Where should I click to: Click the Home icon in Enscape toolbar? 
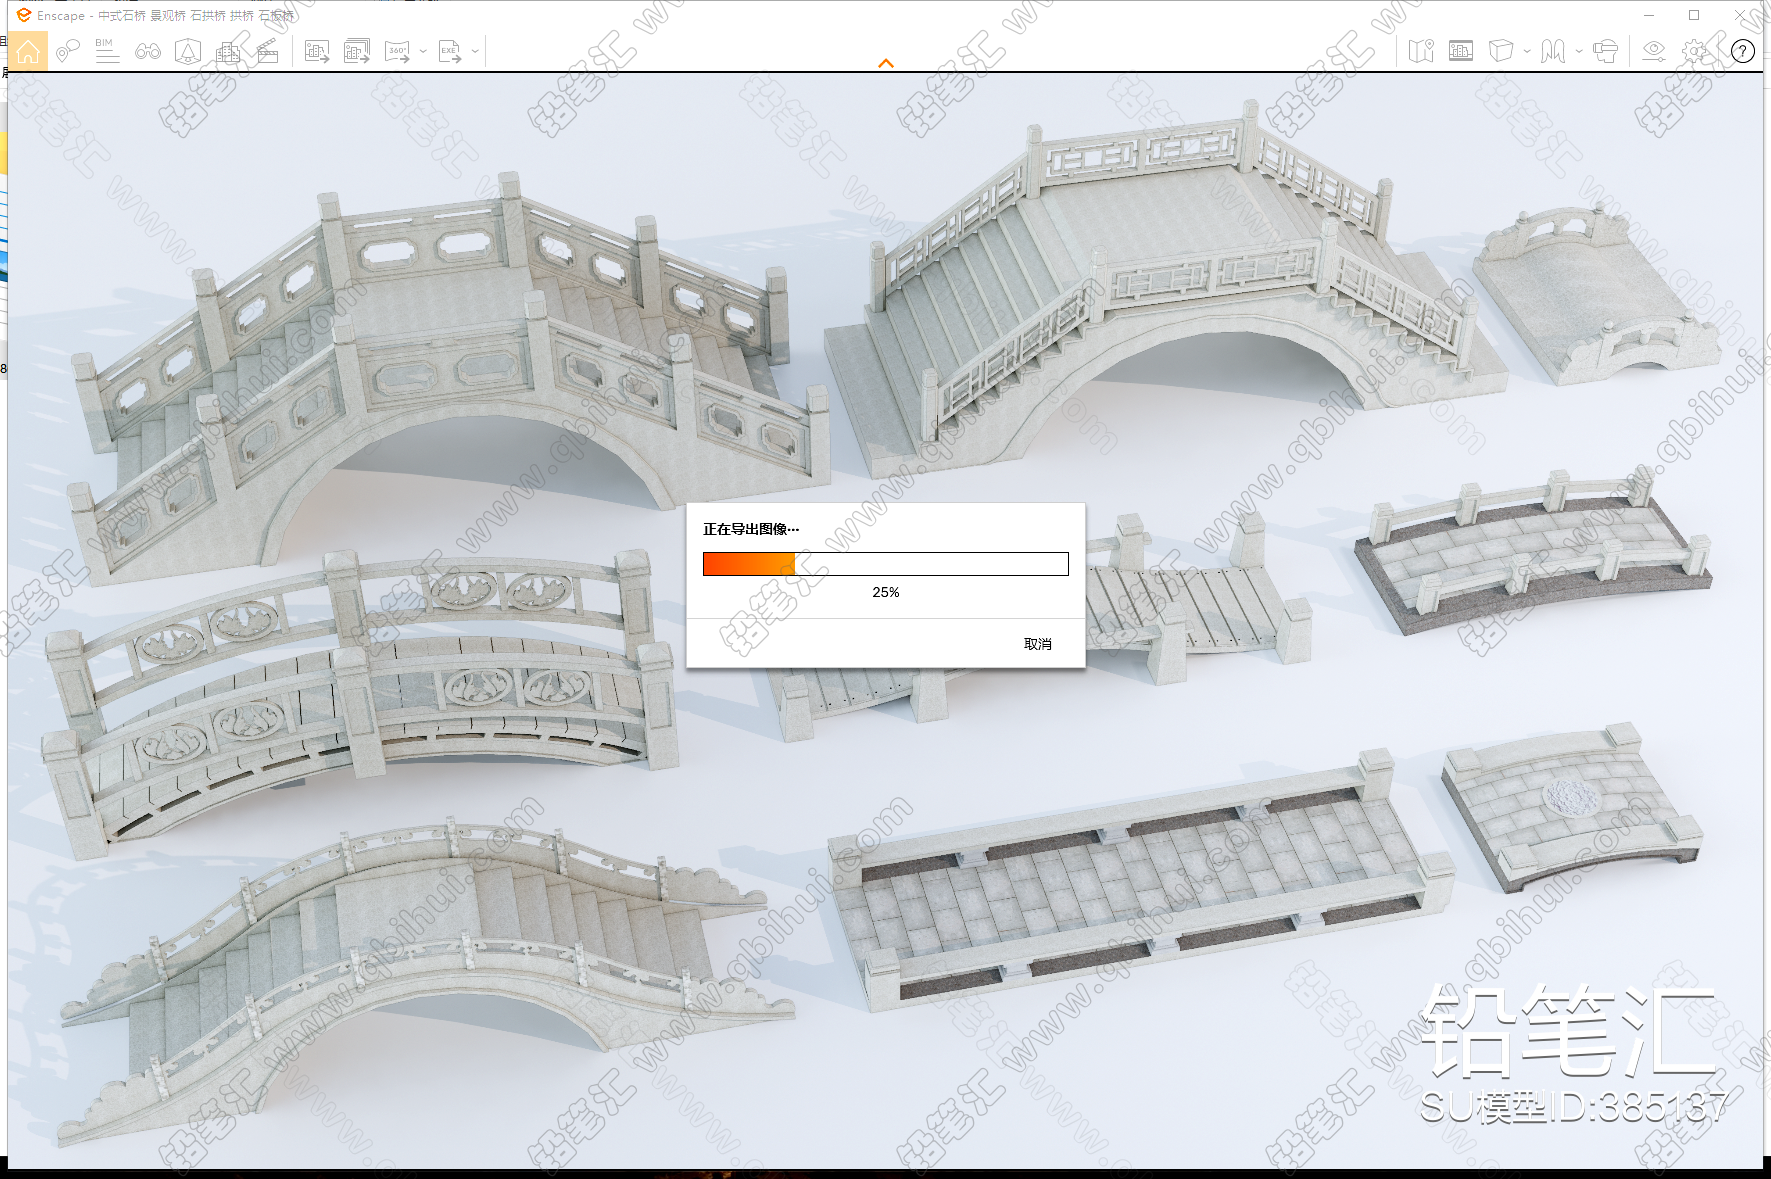(28, 51)
